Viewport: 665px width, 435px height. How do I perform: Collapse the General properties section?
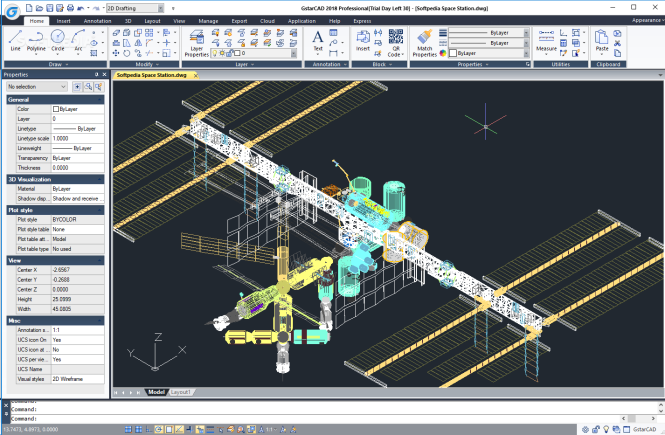pos(102,100)
